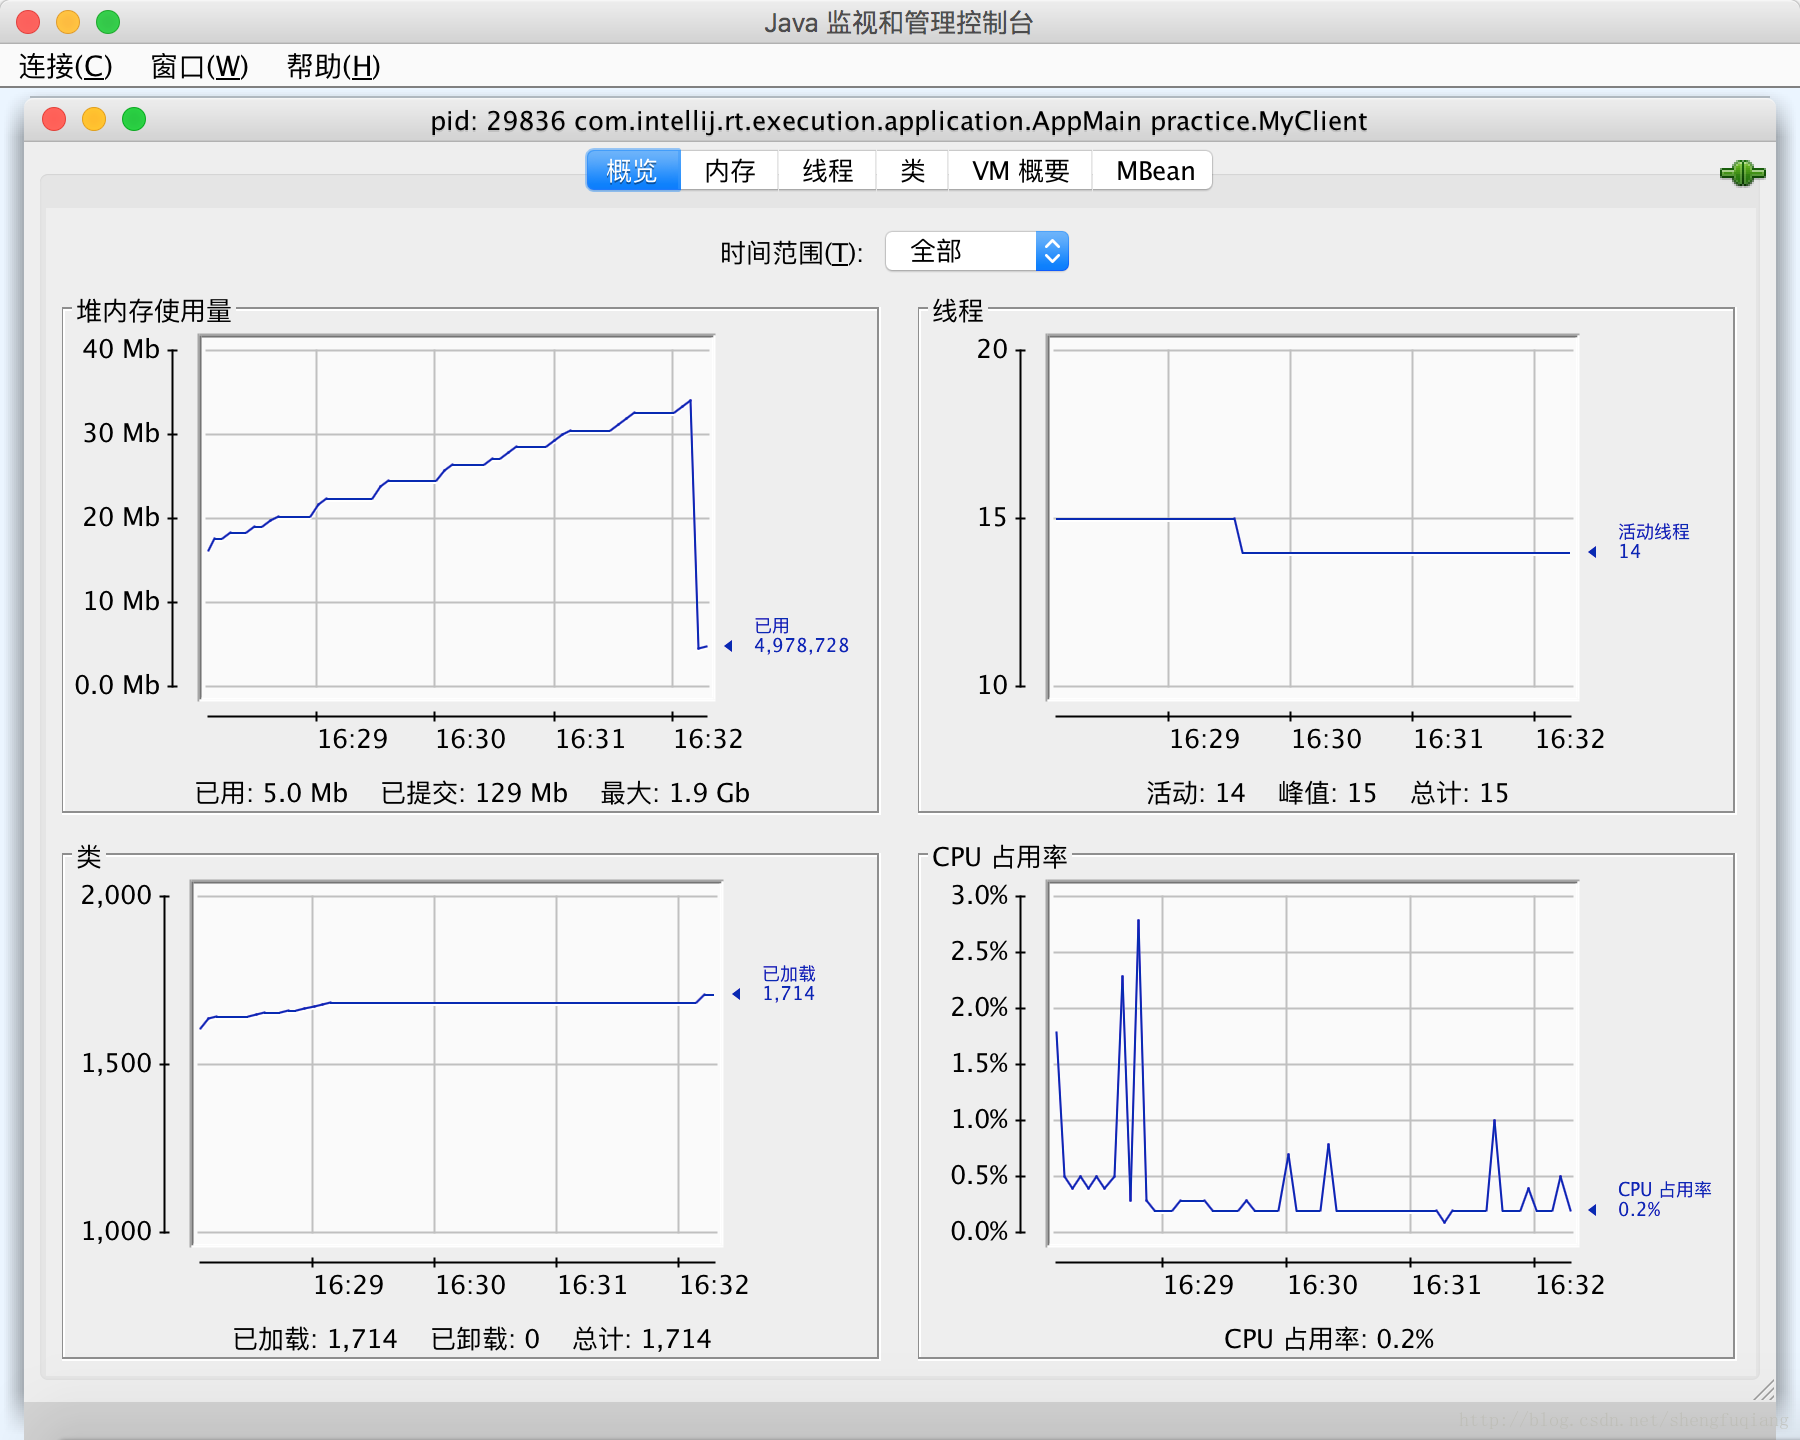Click the CPU 占用率 0.2% legend label
Viewport: 1800px width, 1440px height.
1665,1199
